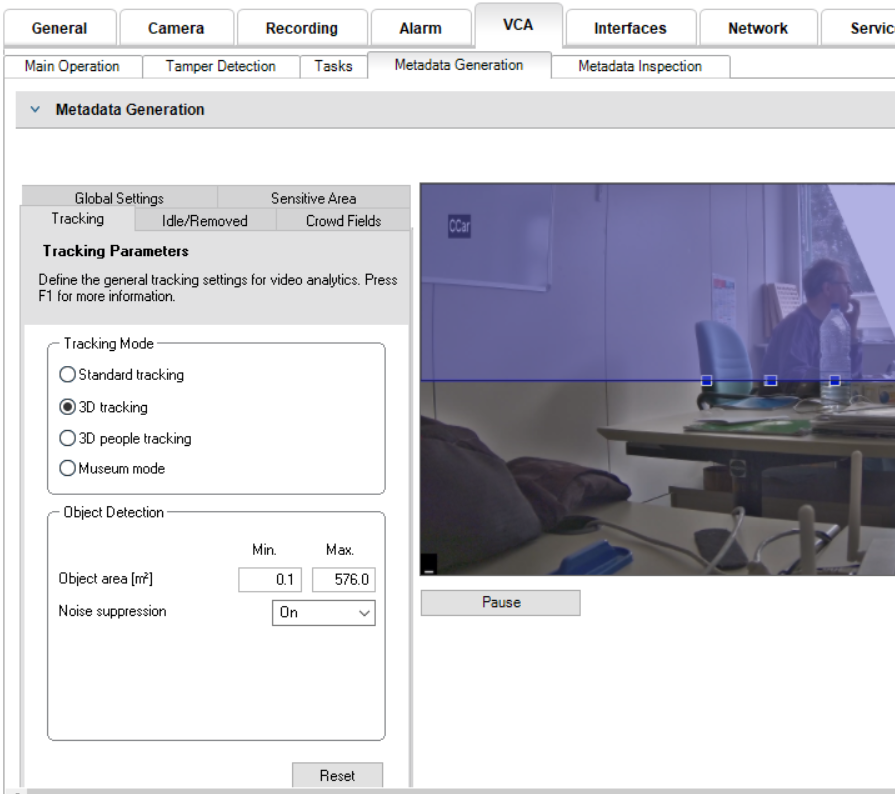This screenshot has width=895, height=794.
Task: Click the black minimize icon in video corner
Action: point(429,566)
